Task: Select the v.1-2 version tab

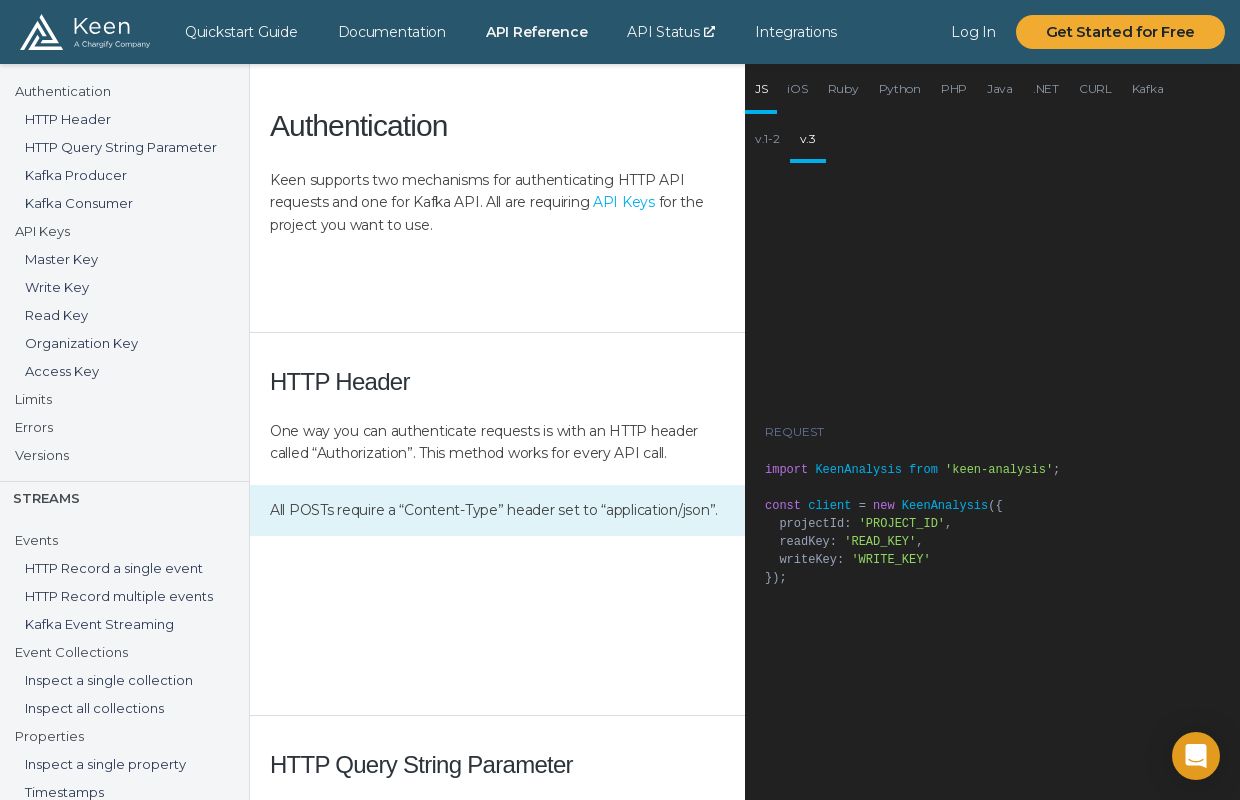Action: tap(767, 139)
